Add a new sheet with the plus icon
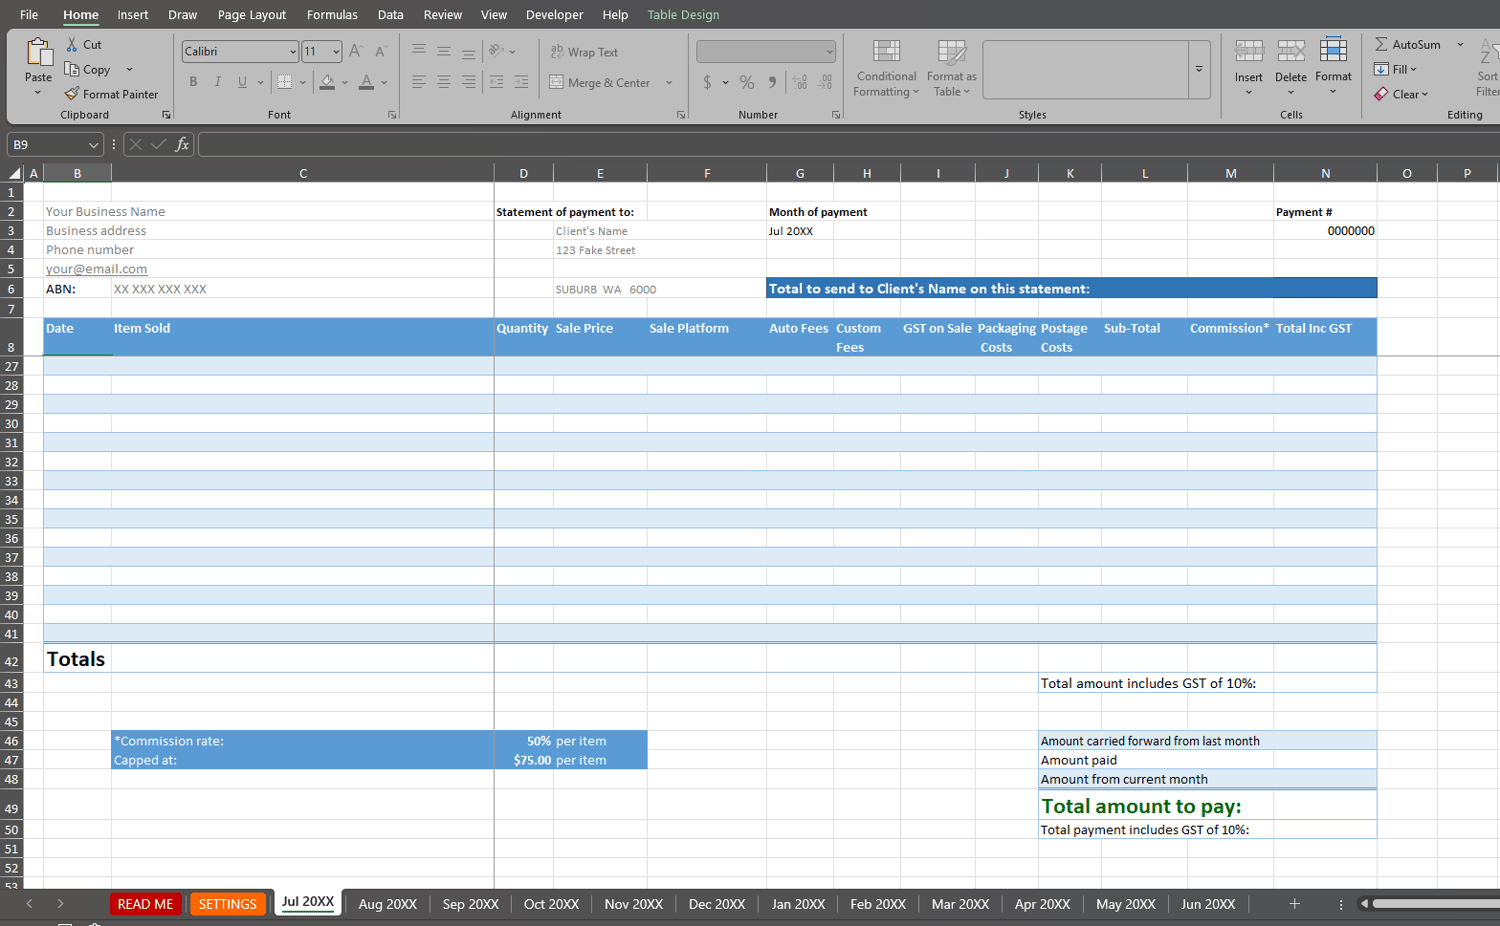This screenshot has height=926, width=1500. coord(1294,904)
